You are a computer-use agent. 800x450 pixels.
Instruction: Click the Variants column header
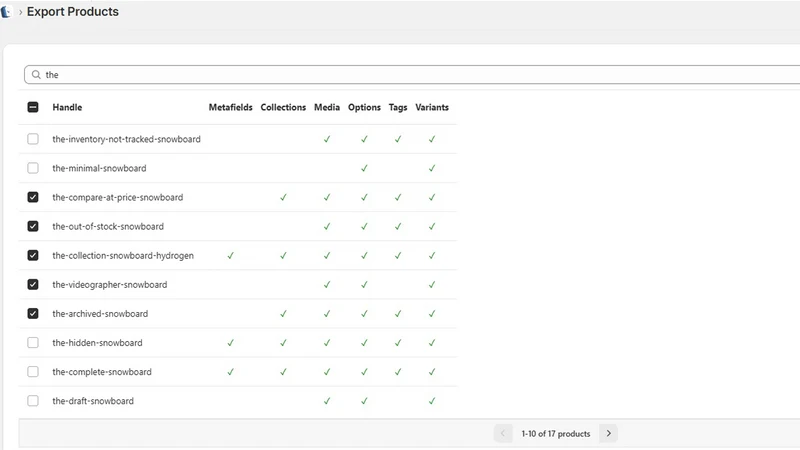click(432, 107)
